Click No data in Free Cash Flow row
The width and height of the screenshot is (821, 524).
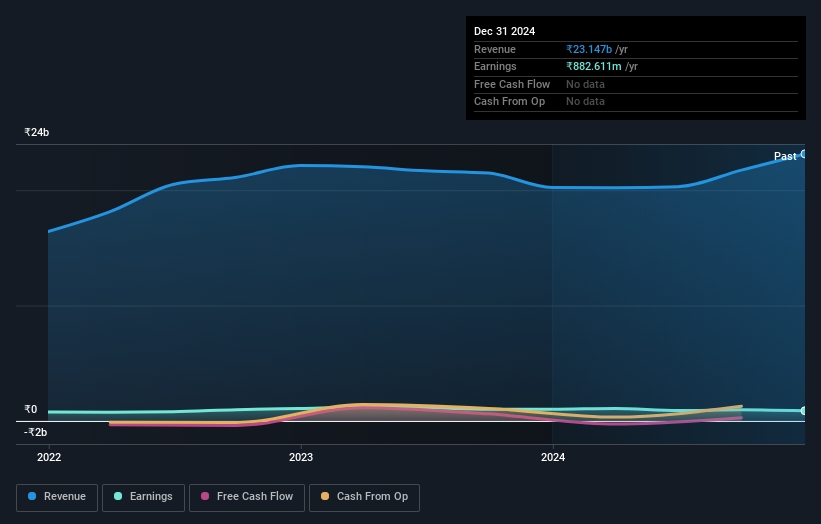click(585, 84)
